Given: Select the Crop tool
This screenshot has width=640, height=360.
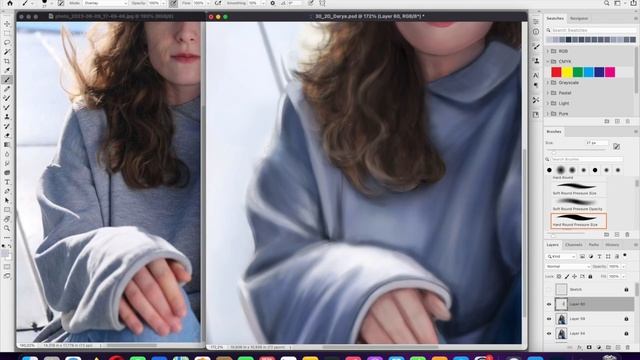Looking at the screenshot, I should pos(7,61).
